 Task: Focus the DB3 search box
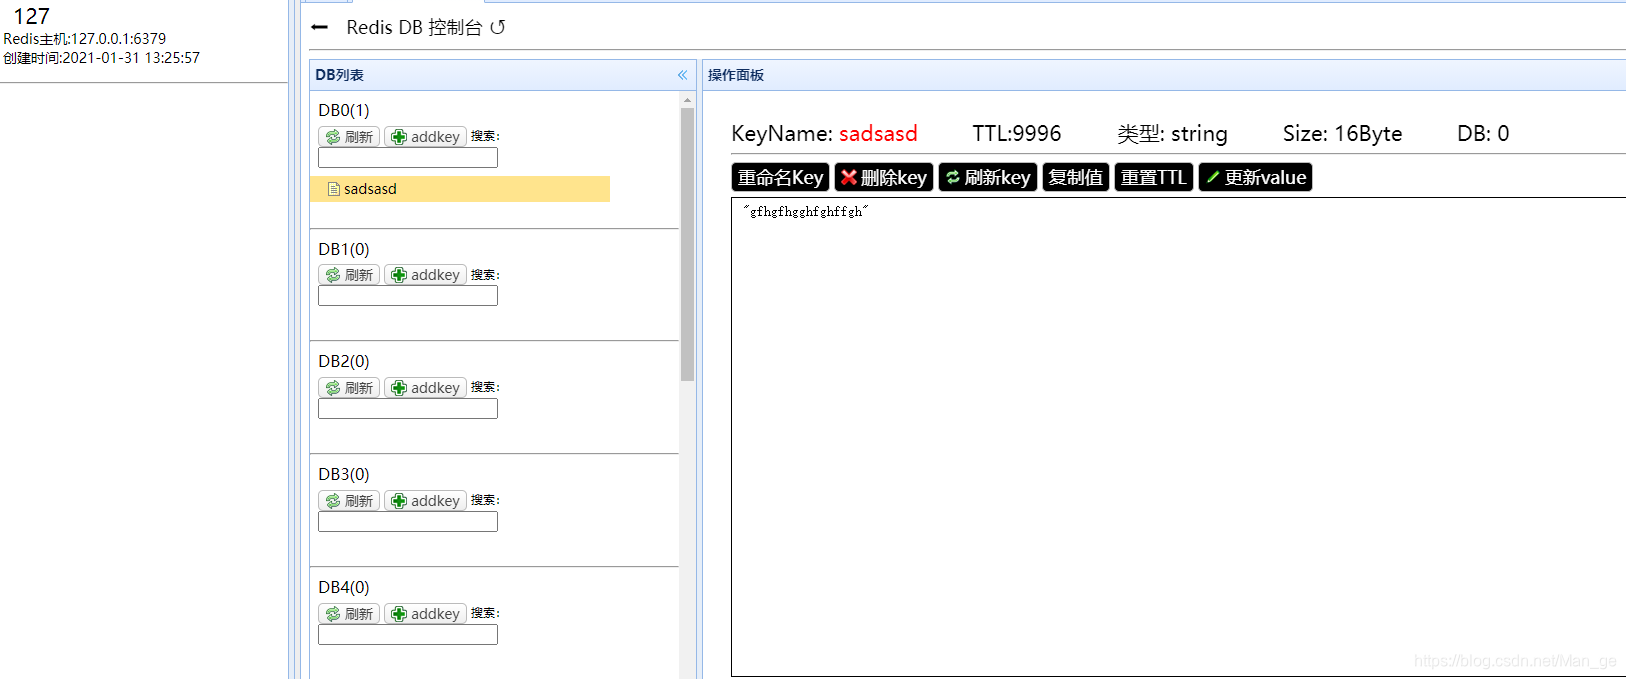pos(408,522)
